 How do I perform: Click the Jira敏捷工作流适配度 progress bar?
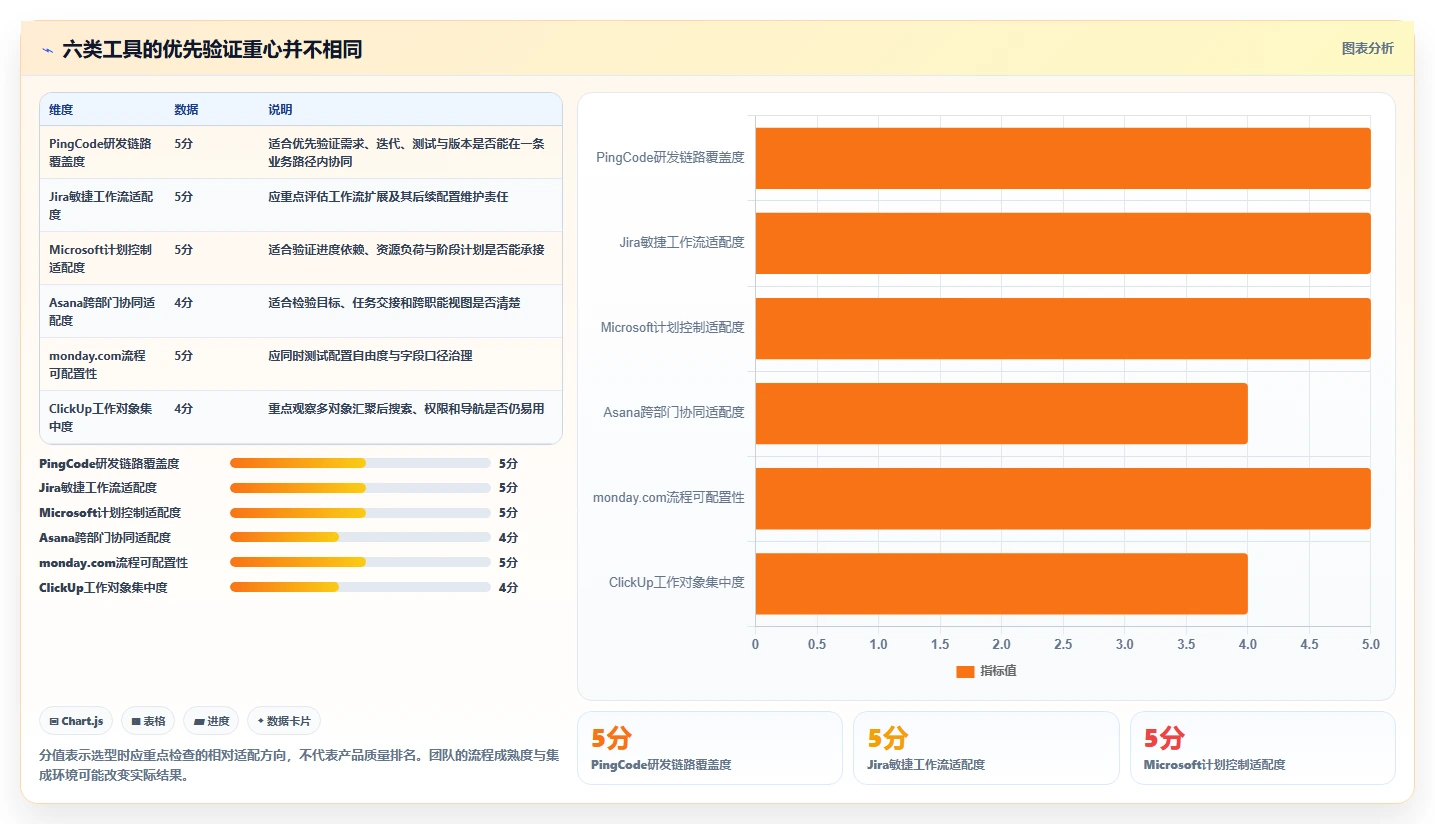coord(360,488)
